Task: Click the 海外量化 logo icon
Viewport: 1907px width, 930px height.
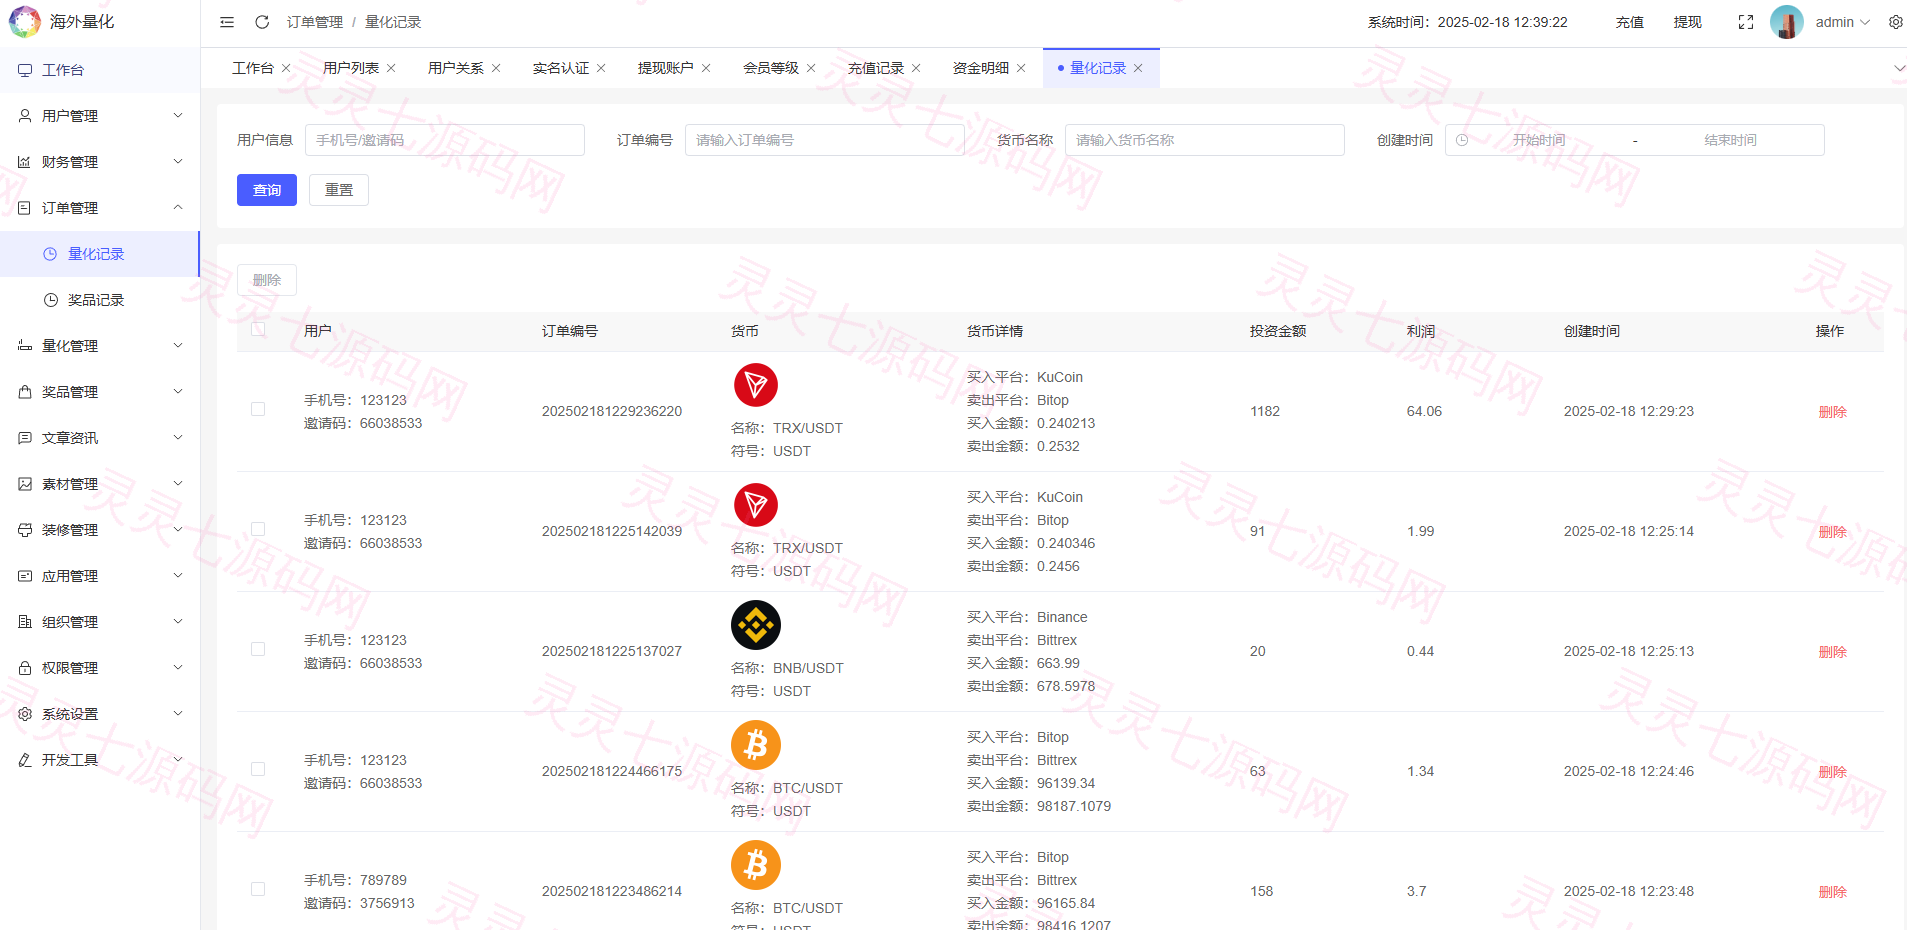Action: [25, 22]
